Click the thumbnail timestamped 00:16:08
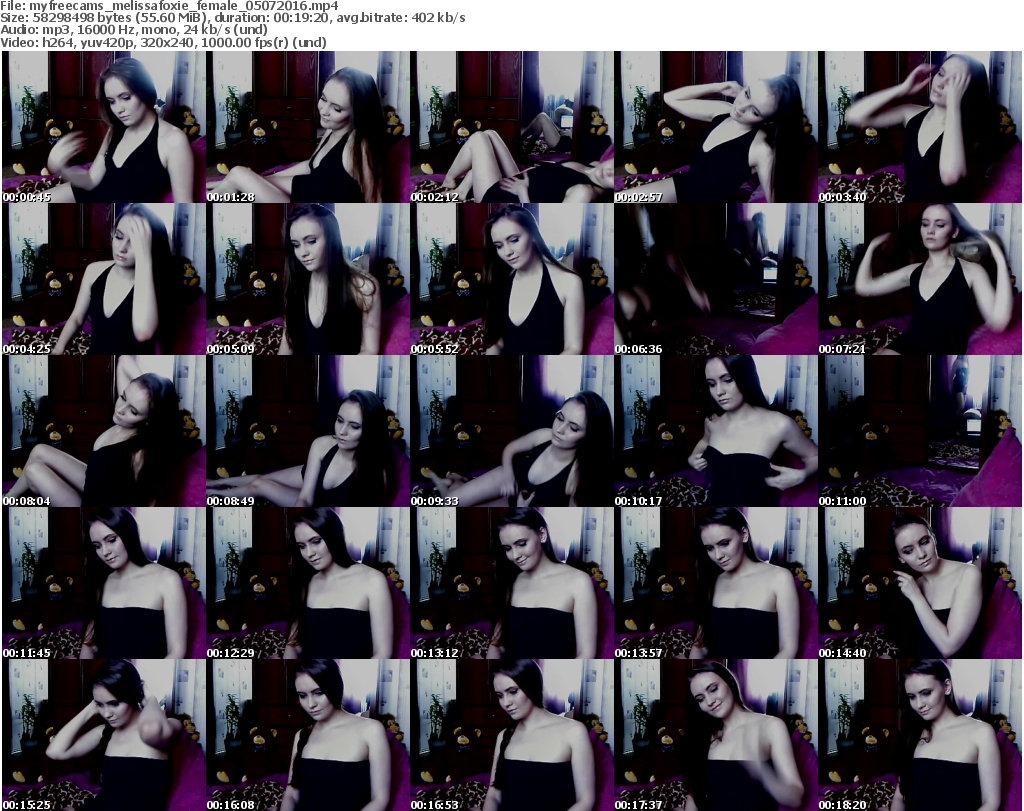Viewport: 1024px width, 811px height. coord(308,735)
